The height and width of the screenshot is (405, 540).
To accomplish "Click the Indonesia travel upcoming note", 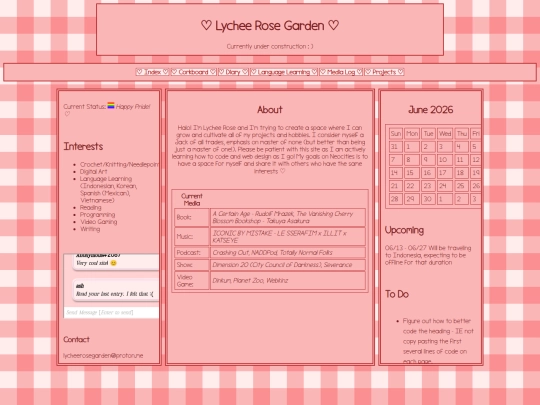I will (x=428, y=255).
